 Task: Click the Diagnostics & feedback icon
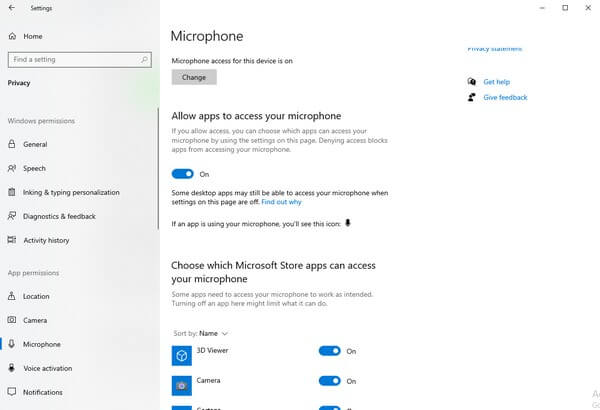(x=12, y=216)
